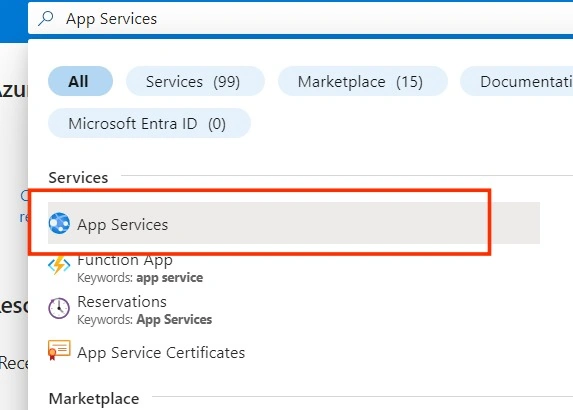Click the Function App lightning icon
This screenshot has height=410, width=573.
(x=59, y=265)
